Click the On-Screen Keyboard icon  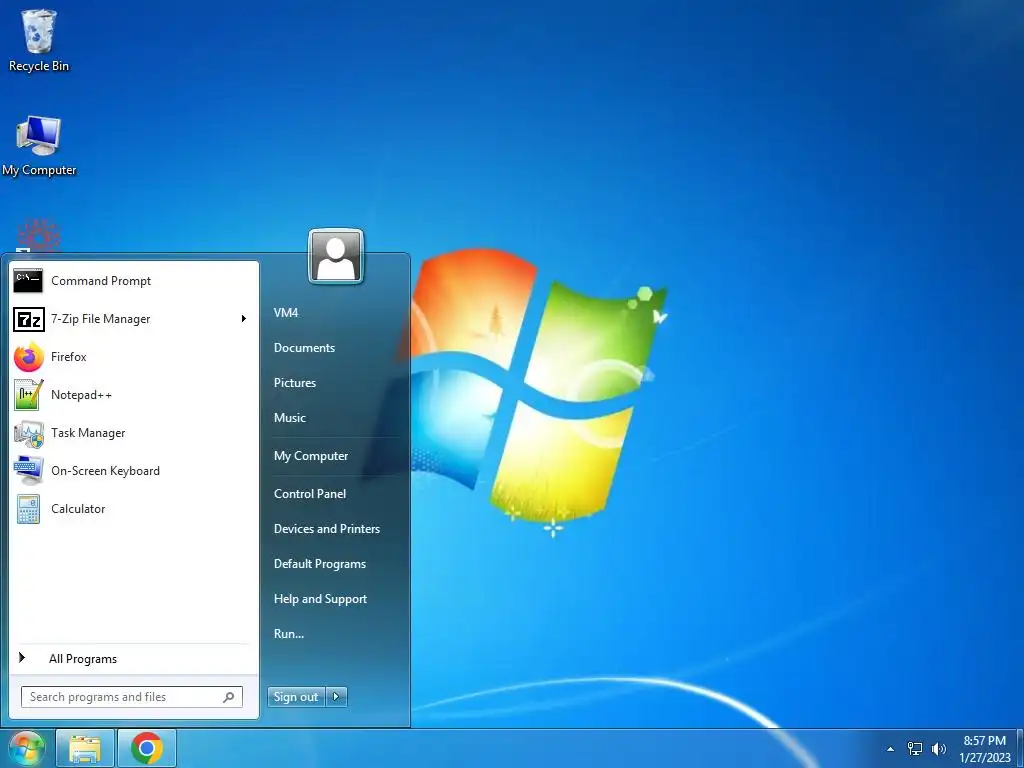(x=28, y=471)
